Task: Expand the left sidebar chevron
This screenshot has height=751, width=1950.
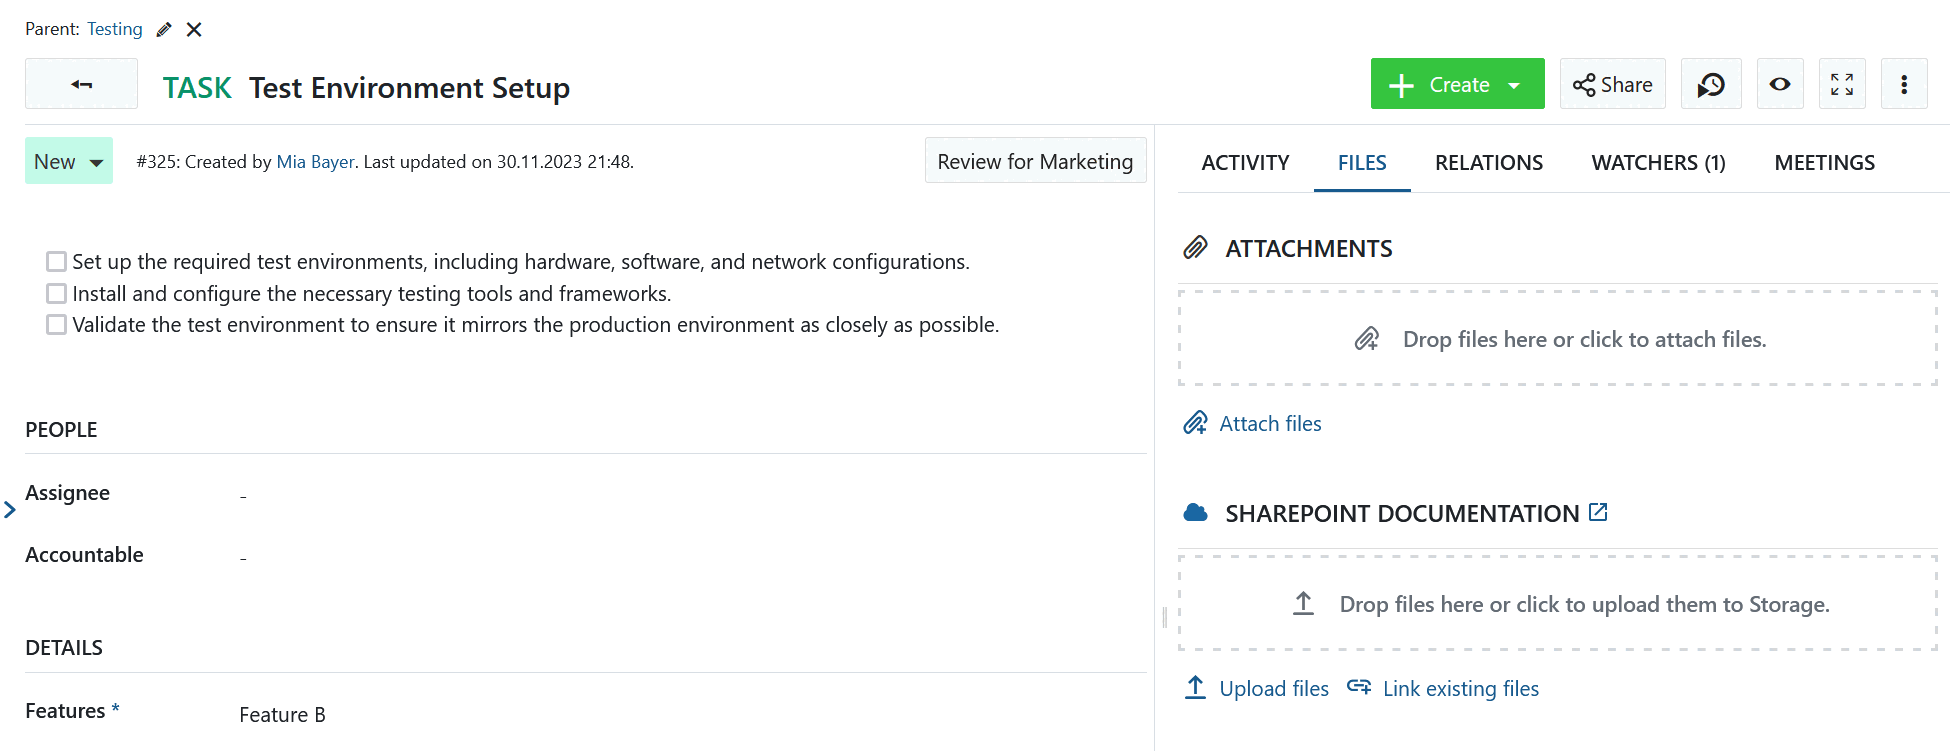Action: [x=10, y=510]
